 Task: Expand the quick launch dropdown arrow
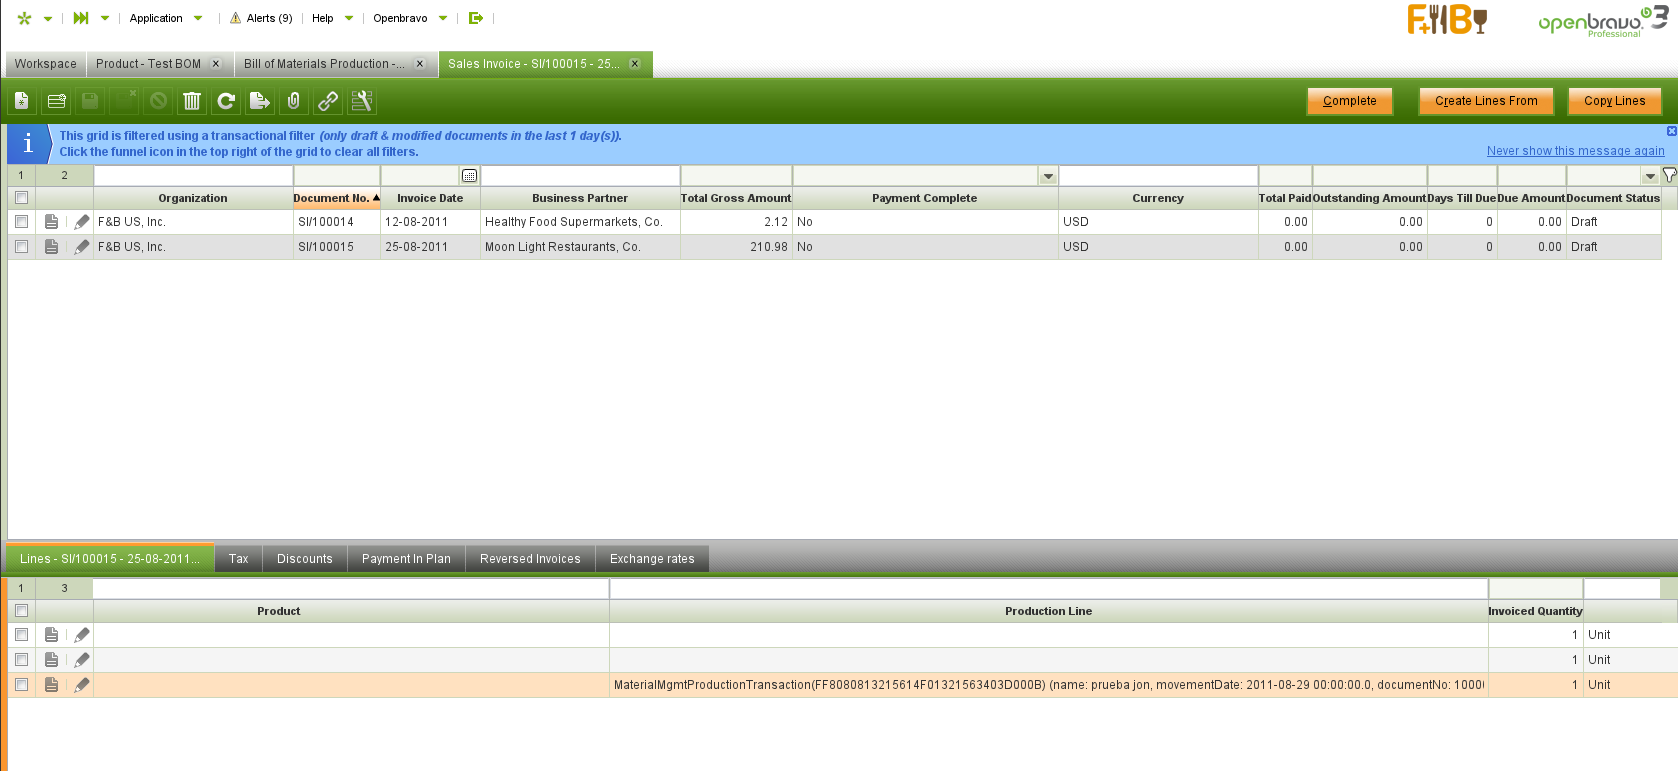(x=105, y=18)
